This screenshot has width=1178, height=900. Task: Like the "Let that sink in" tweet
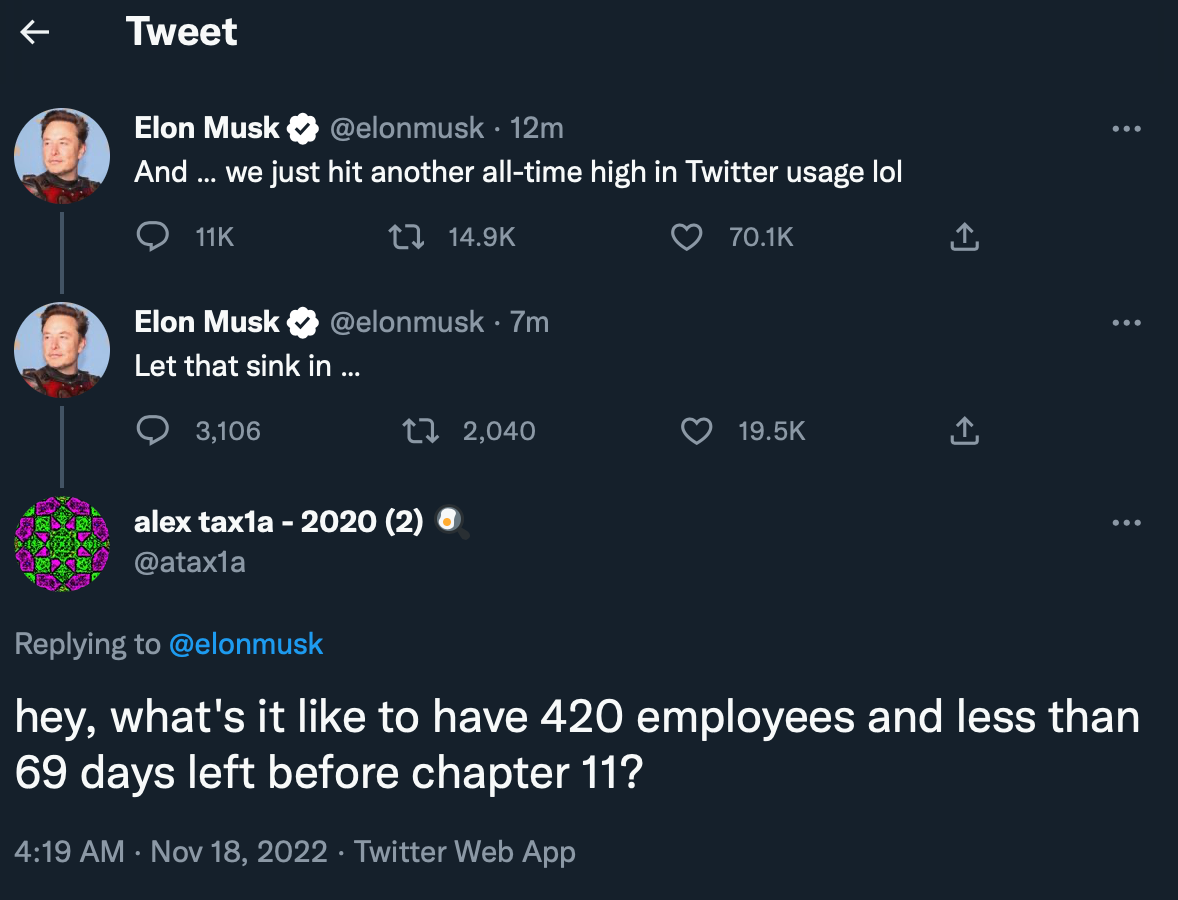coord(695,431)
